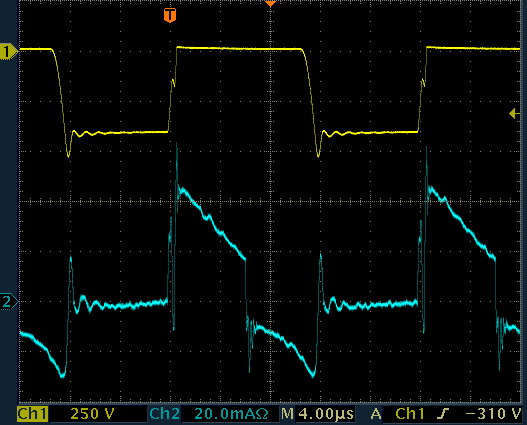Screen dimensions: 527x425
Task: Select the highlighted Ch1 label beside 250 V
Action: [32, 414]
